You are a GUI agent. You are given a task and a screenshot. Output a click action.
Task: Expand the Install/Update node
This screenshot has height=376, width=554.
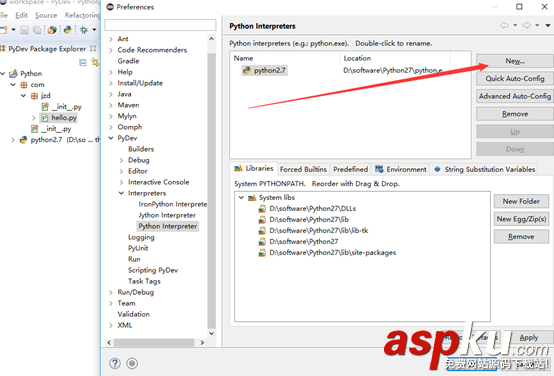pyautogui.click(x=111, y=83)
